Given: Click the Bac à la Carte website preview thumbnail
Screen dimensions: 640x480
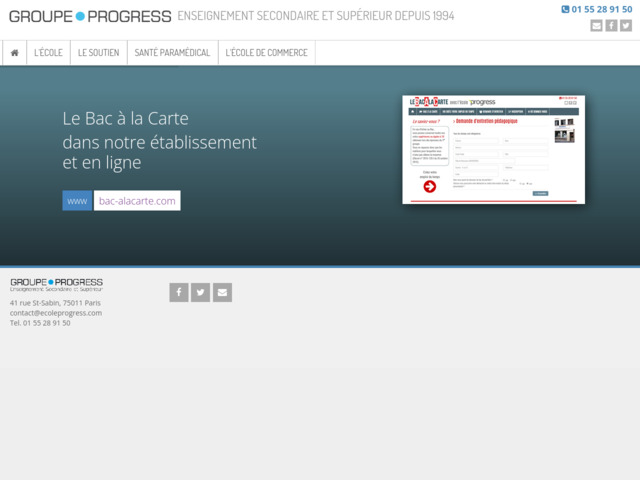Looking at the screenshot, I should pos(493,149).
